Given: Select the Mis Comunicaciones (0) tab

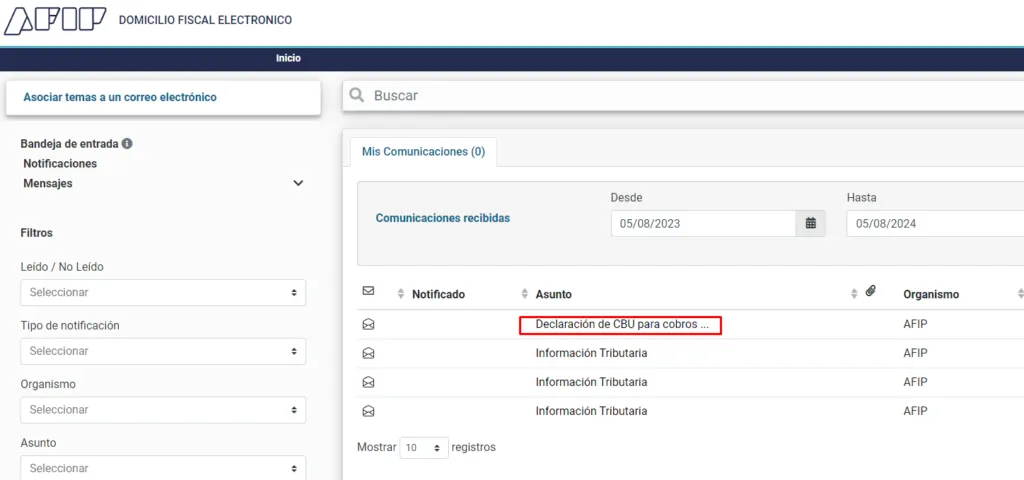Looking at the screenshot, I should 423,152.
